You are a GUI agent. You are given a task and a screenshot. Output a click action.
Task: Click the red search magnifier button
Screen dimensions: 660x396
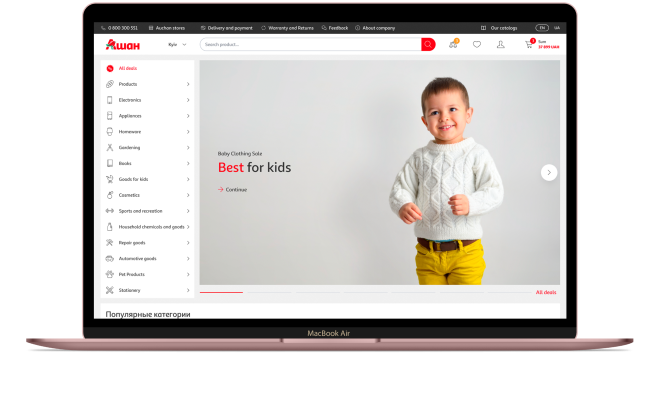pos(428,44)
